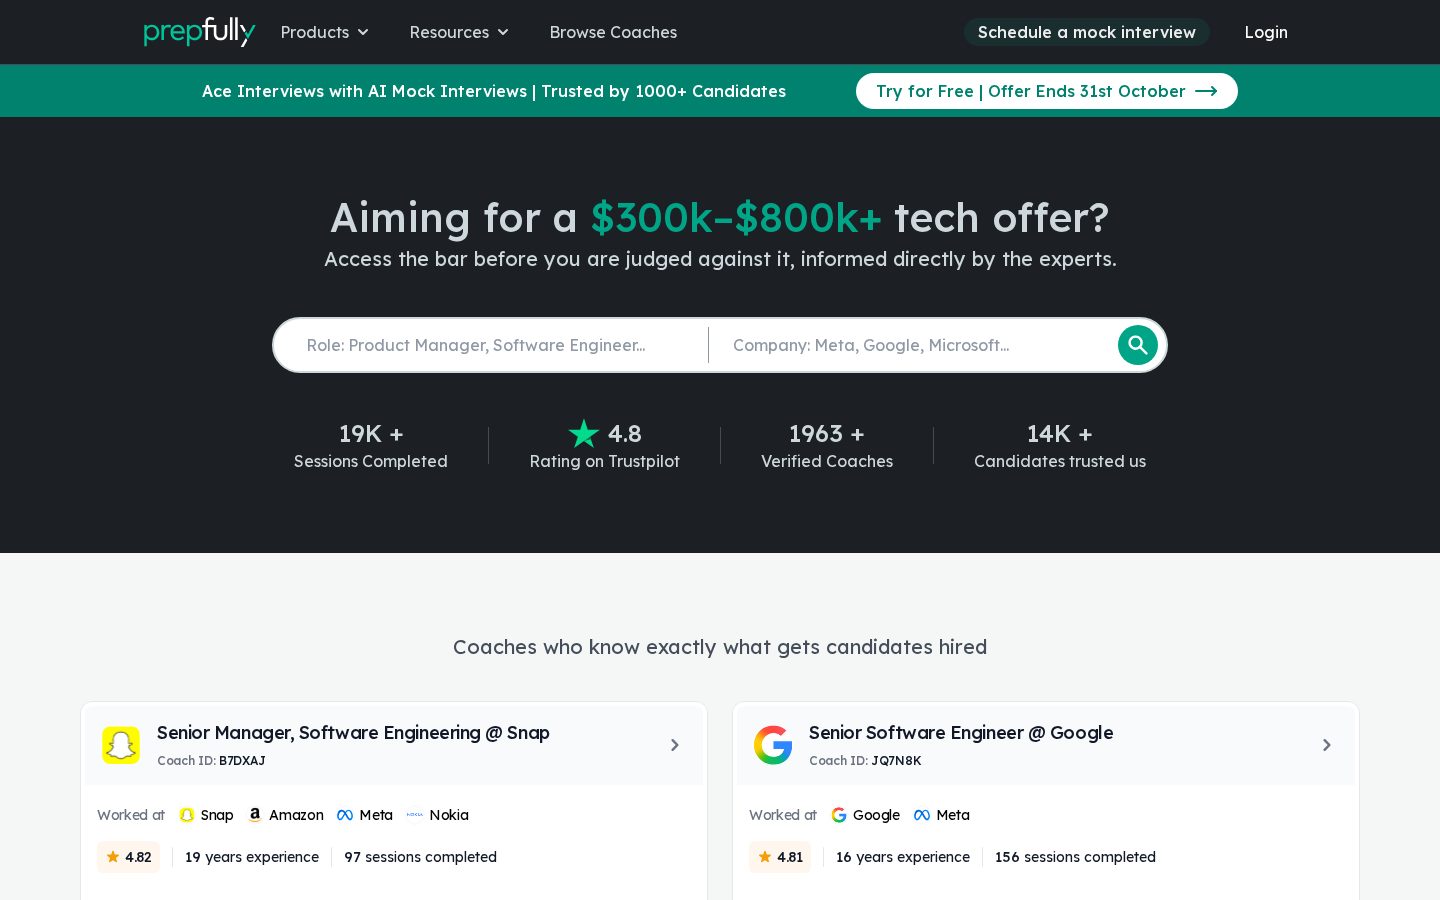
Task: Click 19 years experience text
Action: (252, 857)
